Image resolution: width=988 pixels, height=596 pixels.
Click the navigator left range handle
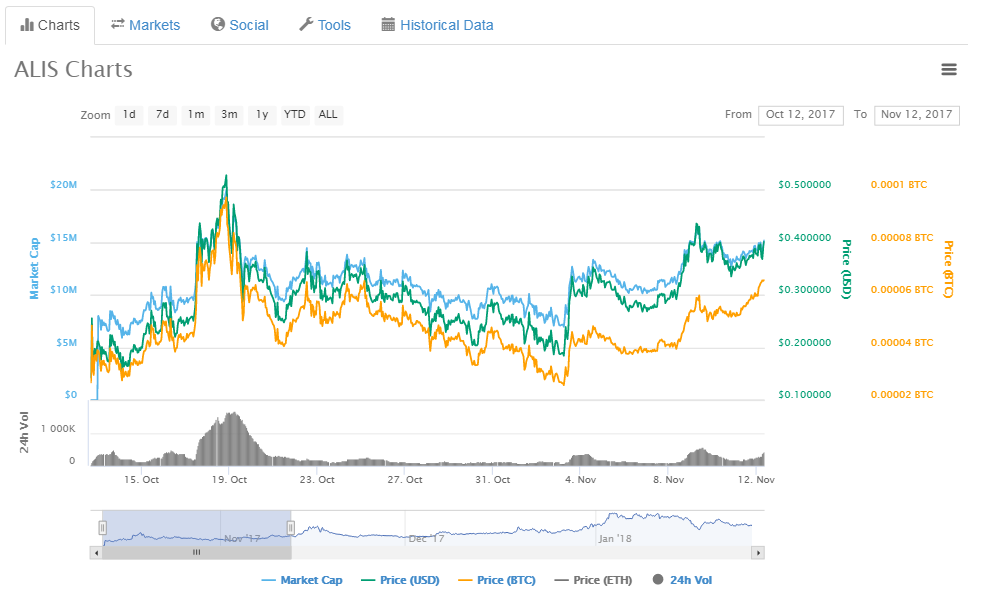pos(102,528)
